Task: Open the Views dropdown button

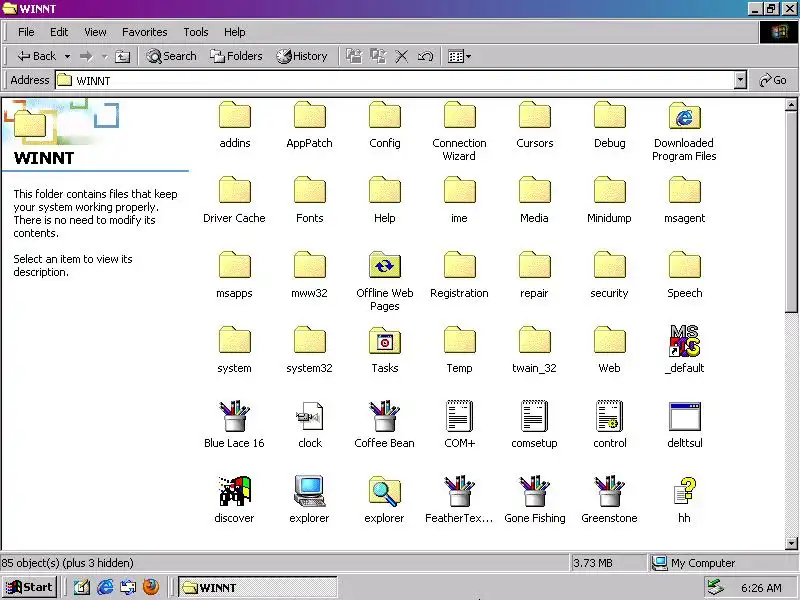Action: [459, 56]
